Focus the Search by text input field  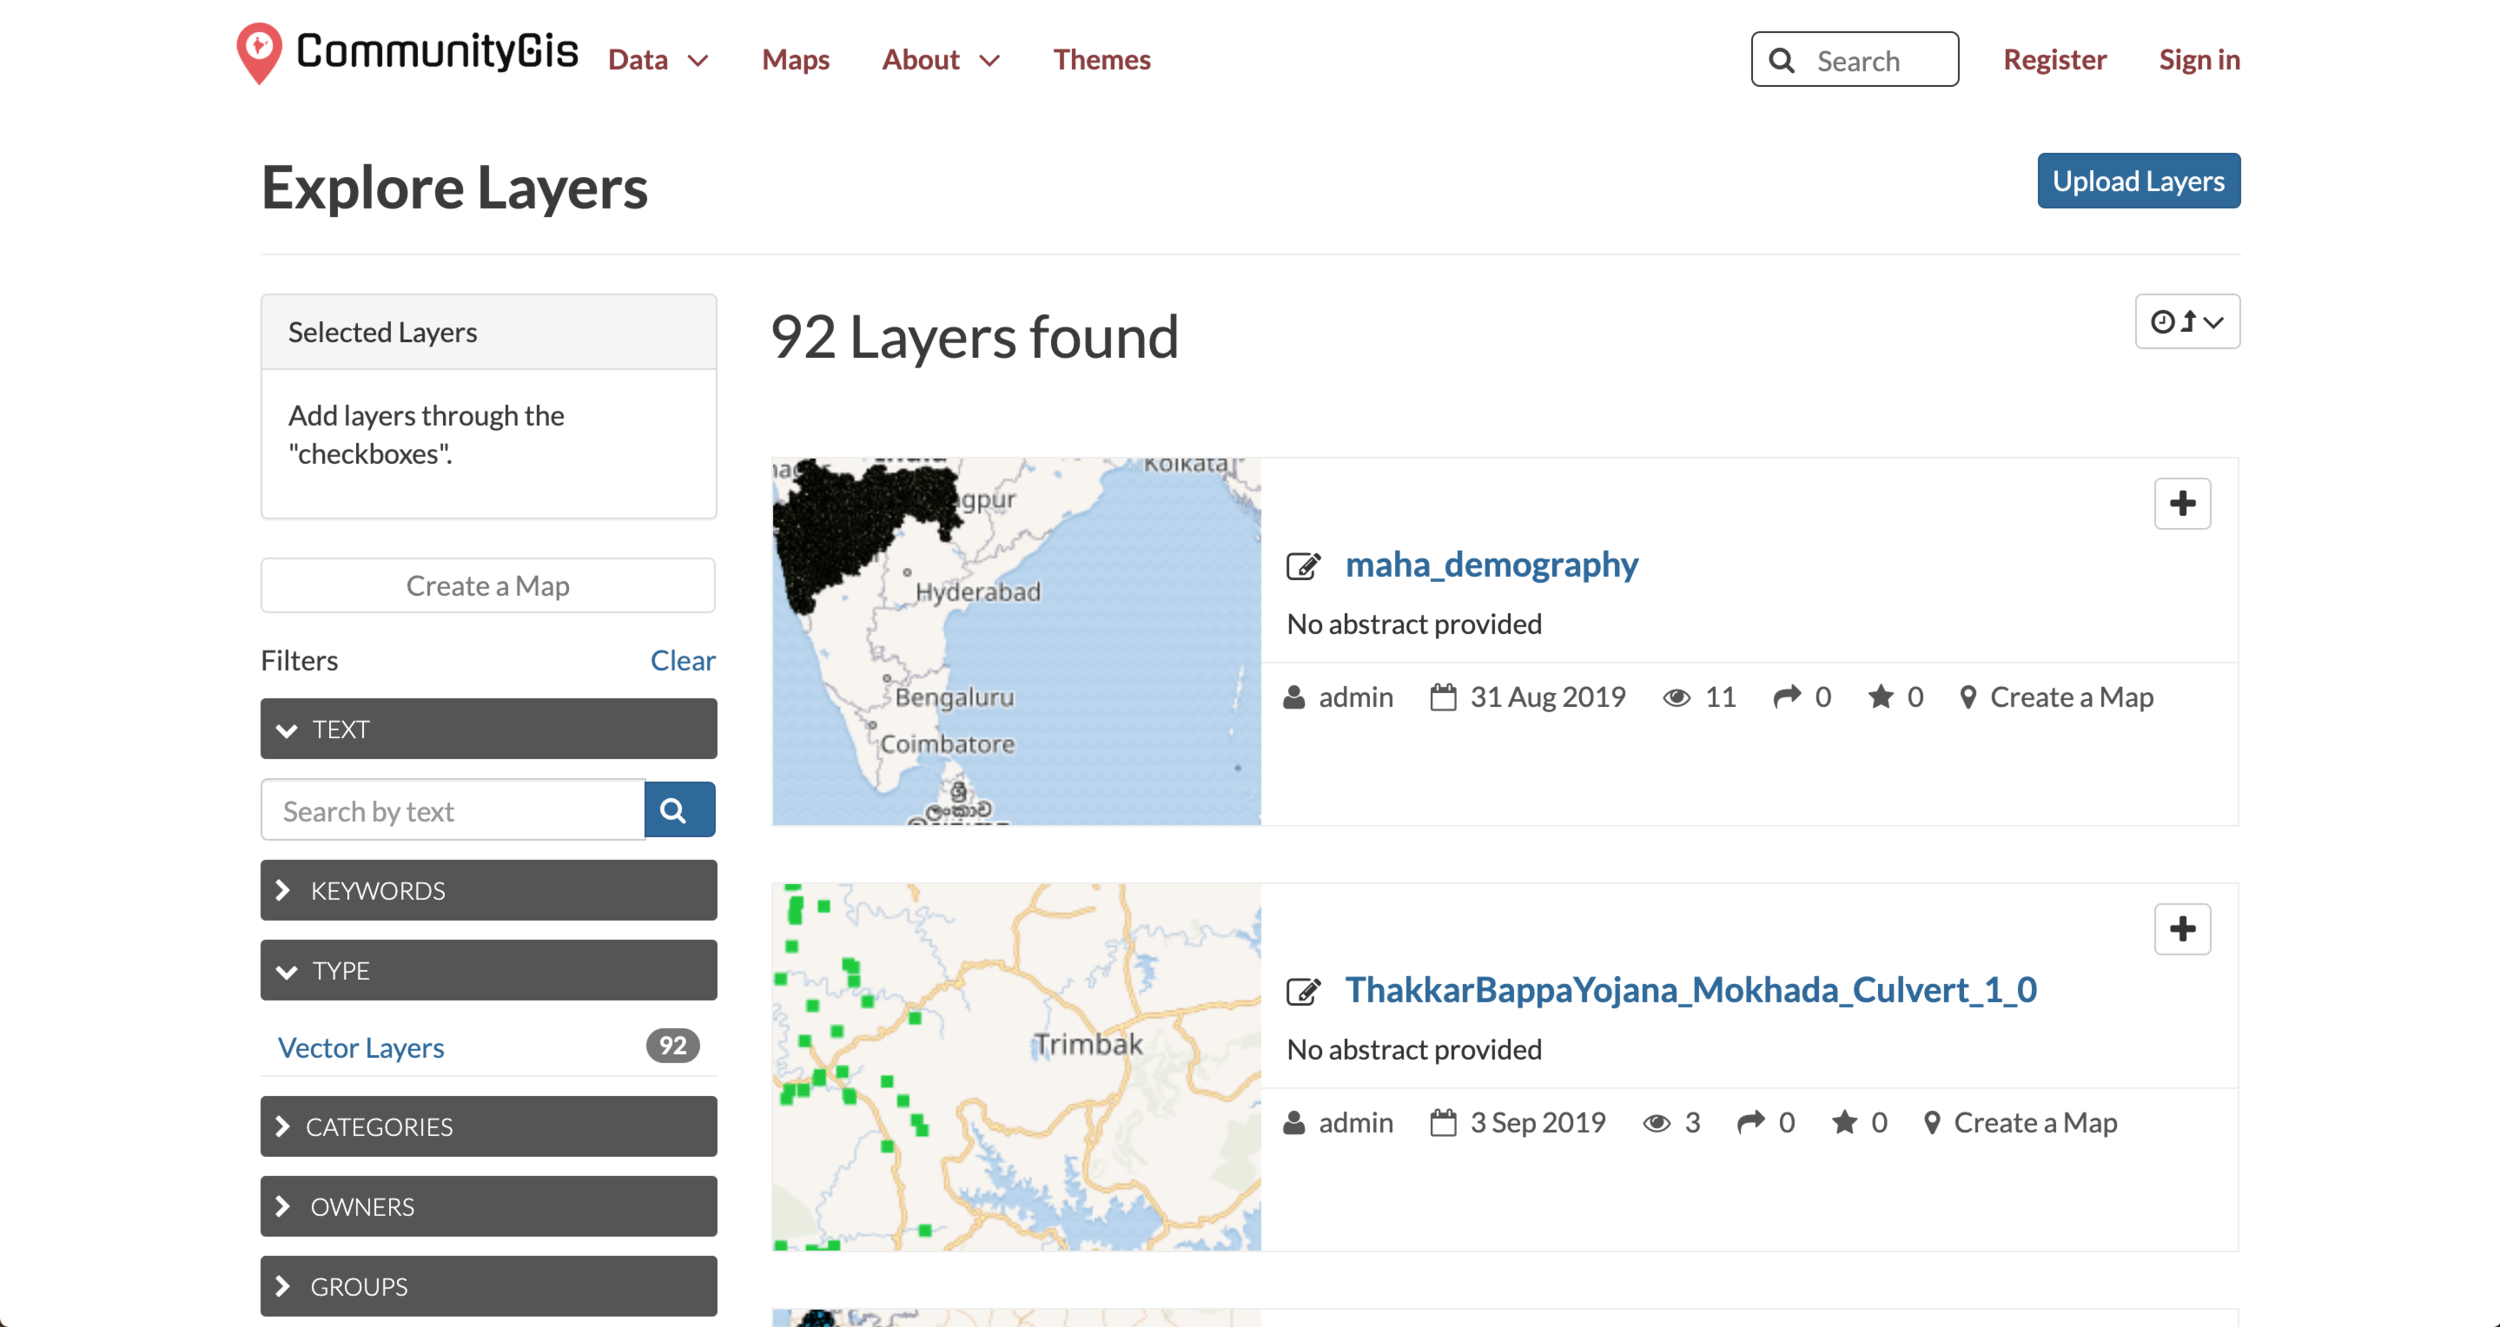click(x=453, y=810)
